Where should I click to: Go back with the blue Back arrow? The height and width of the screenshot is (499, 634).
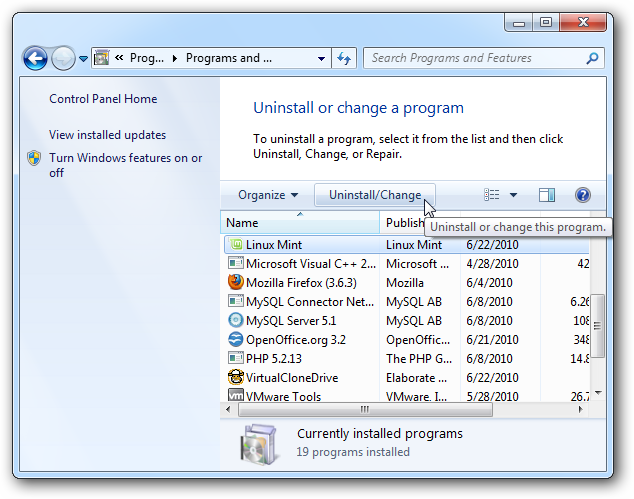[x=35, y=59]
